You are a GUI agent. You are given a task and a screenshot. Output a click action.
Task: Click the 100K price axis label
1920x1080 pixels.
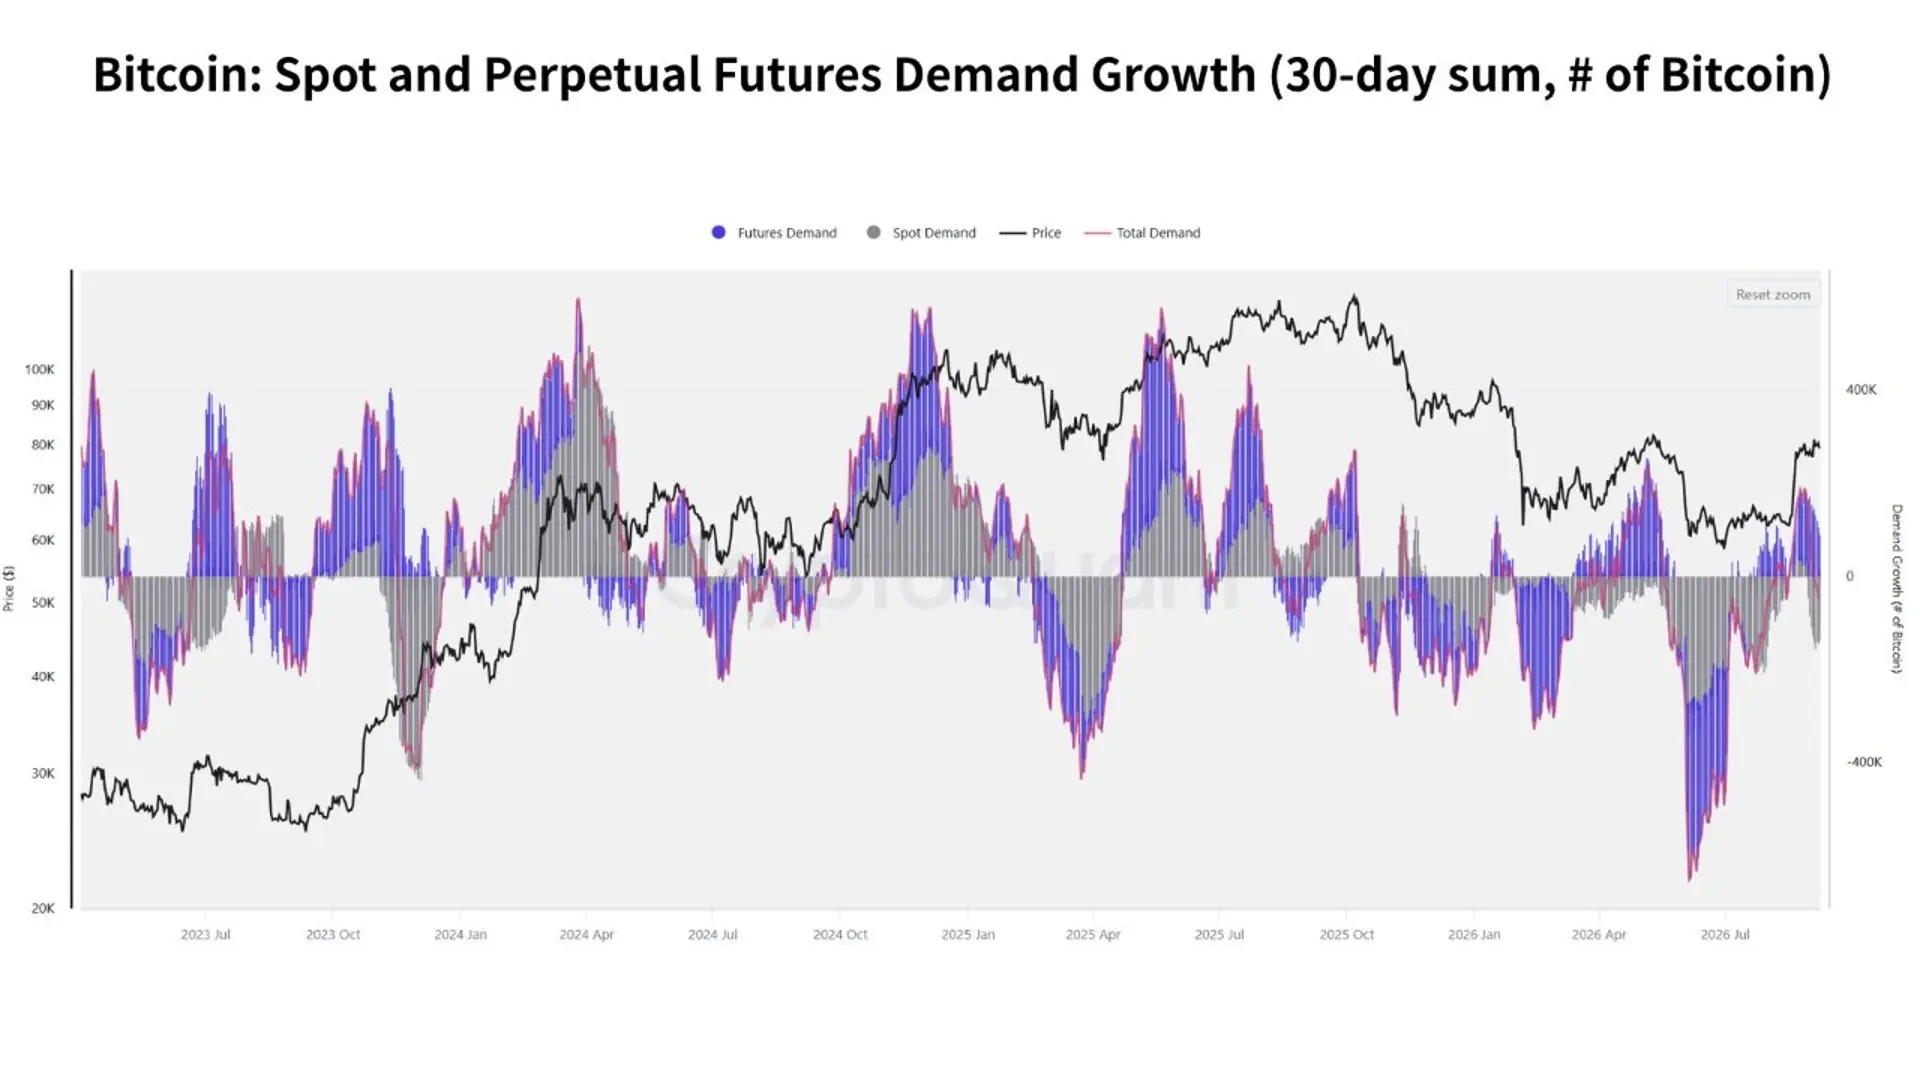(x=40, y=369)
